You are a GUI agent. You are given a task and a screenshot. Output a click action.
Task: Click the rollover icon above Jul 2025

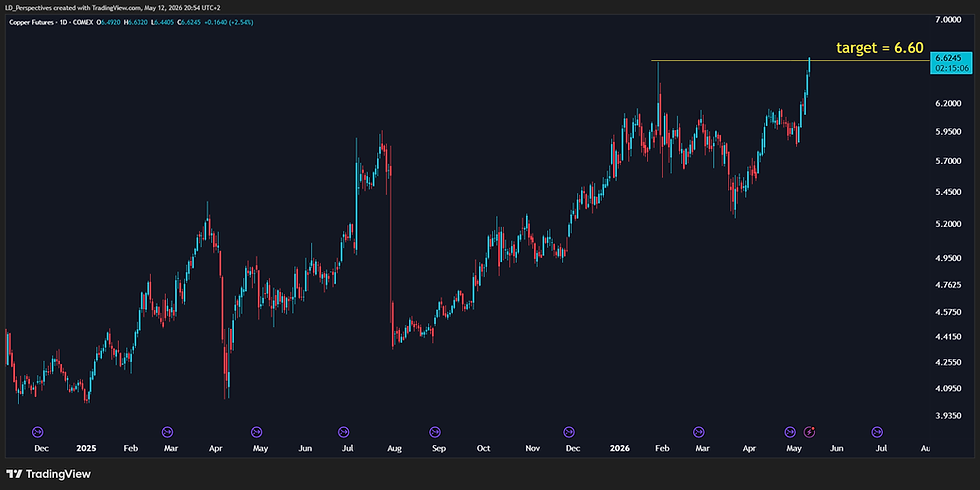[x=343, y=432]
